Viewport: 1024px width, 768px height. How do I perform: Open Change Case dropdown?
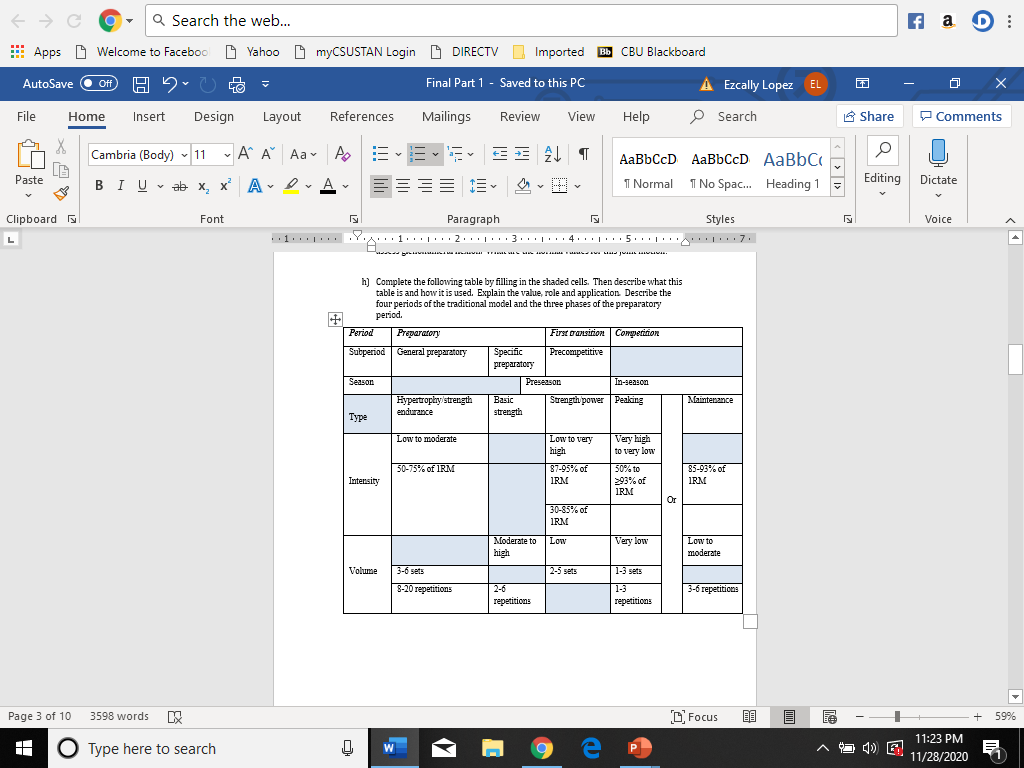pyautogui.click(x=303, y=154)
